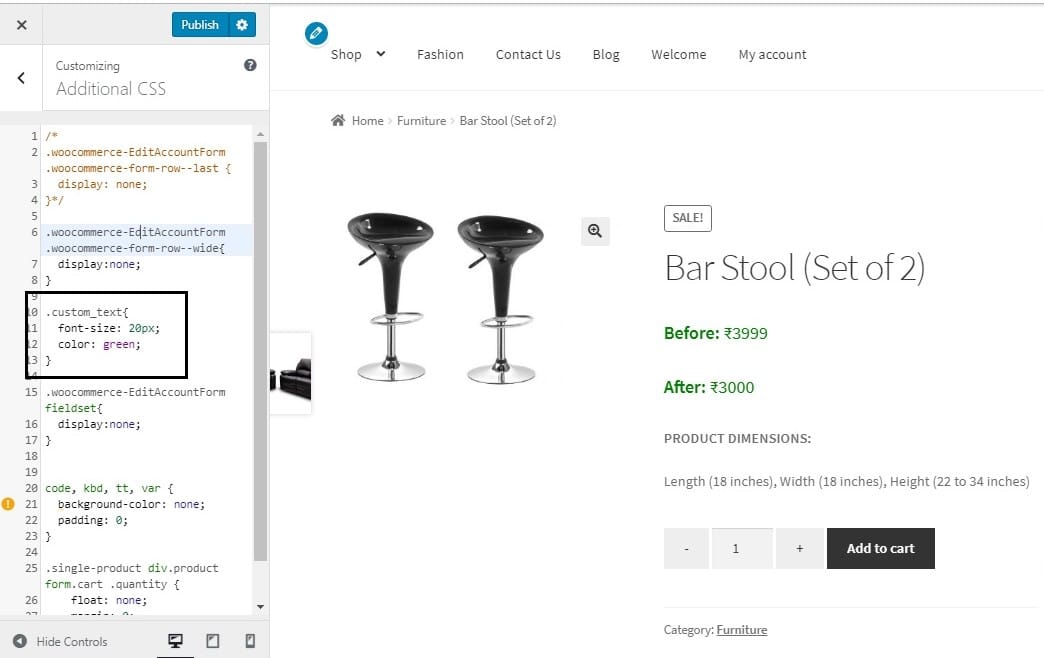Click the Publish button
Viewport: 1044px width, 658px height.
click(199, 24)
